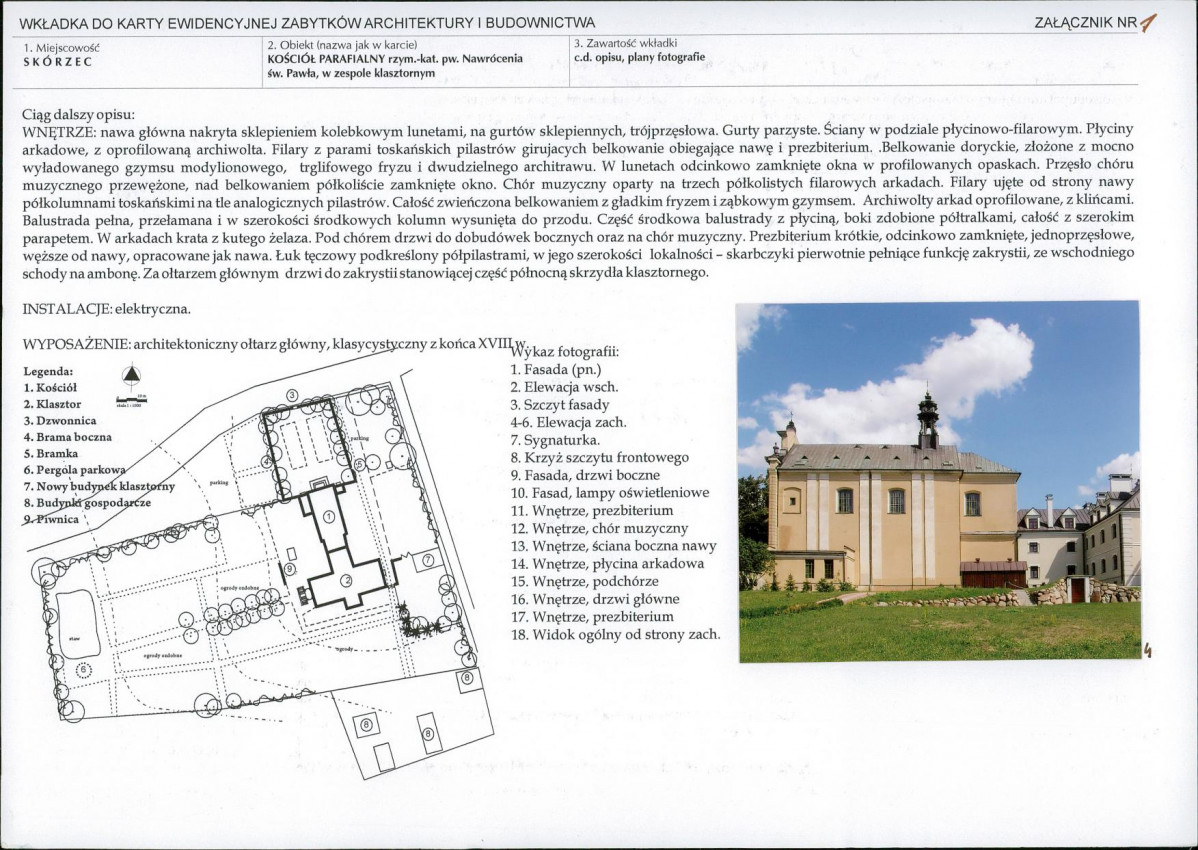Screen dimensions: 1198x850
Task: Click map marker 1 on the church
Action: click(x=328, y=517)
